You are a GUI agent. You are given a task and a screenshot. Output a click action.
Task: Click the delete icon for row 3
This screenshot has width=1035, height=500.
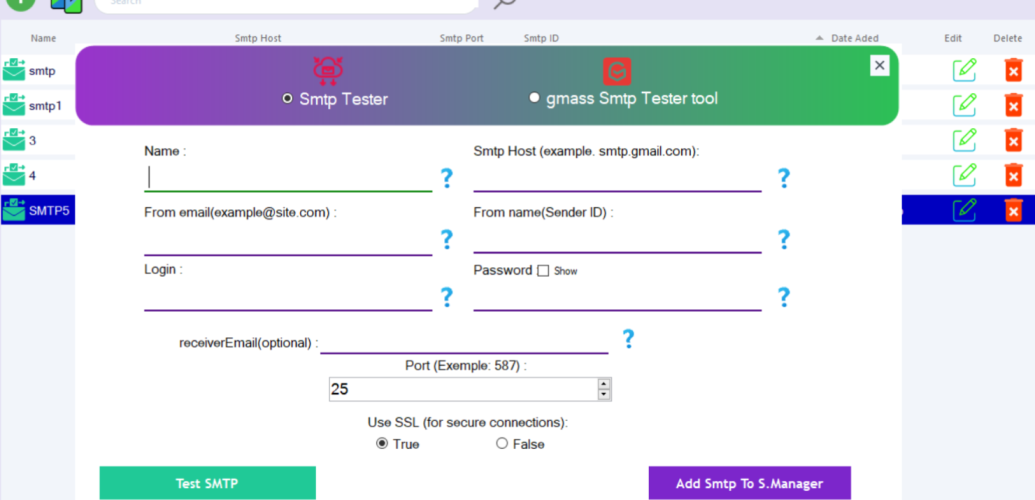1013,140
